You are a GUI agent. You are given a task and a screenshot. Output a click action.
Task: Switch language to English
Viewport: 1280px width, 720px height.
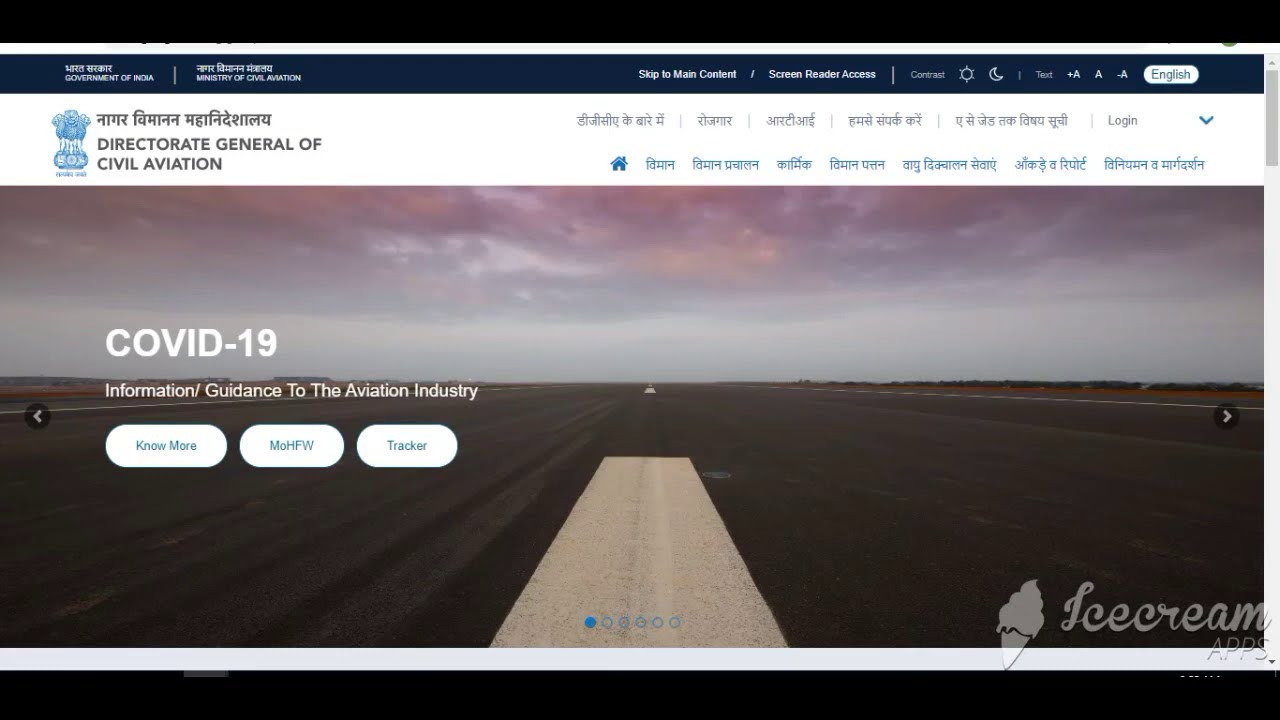1171,74
